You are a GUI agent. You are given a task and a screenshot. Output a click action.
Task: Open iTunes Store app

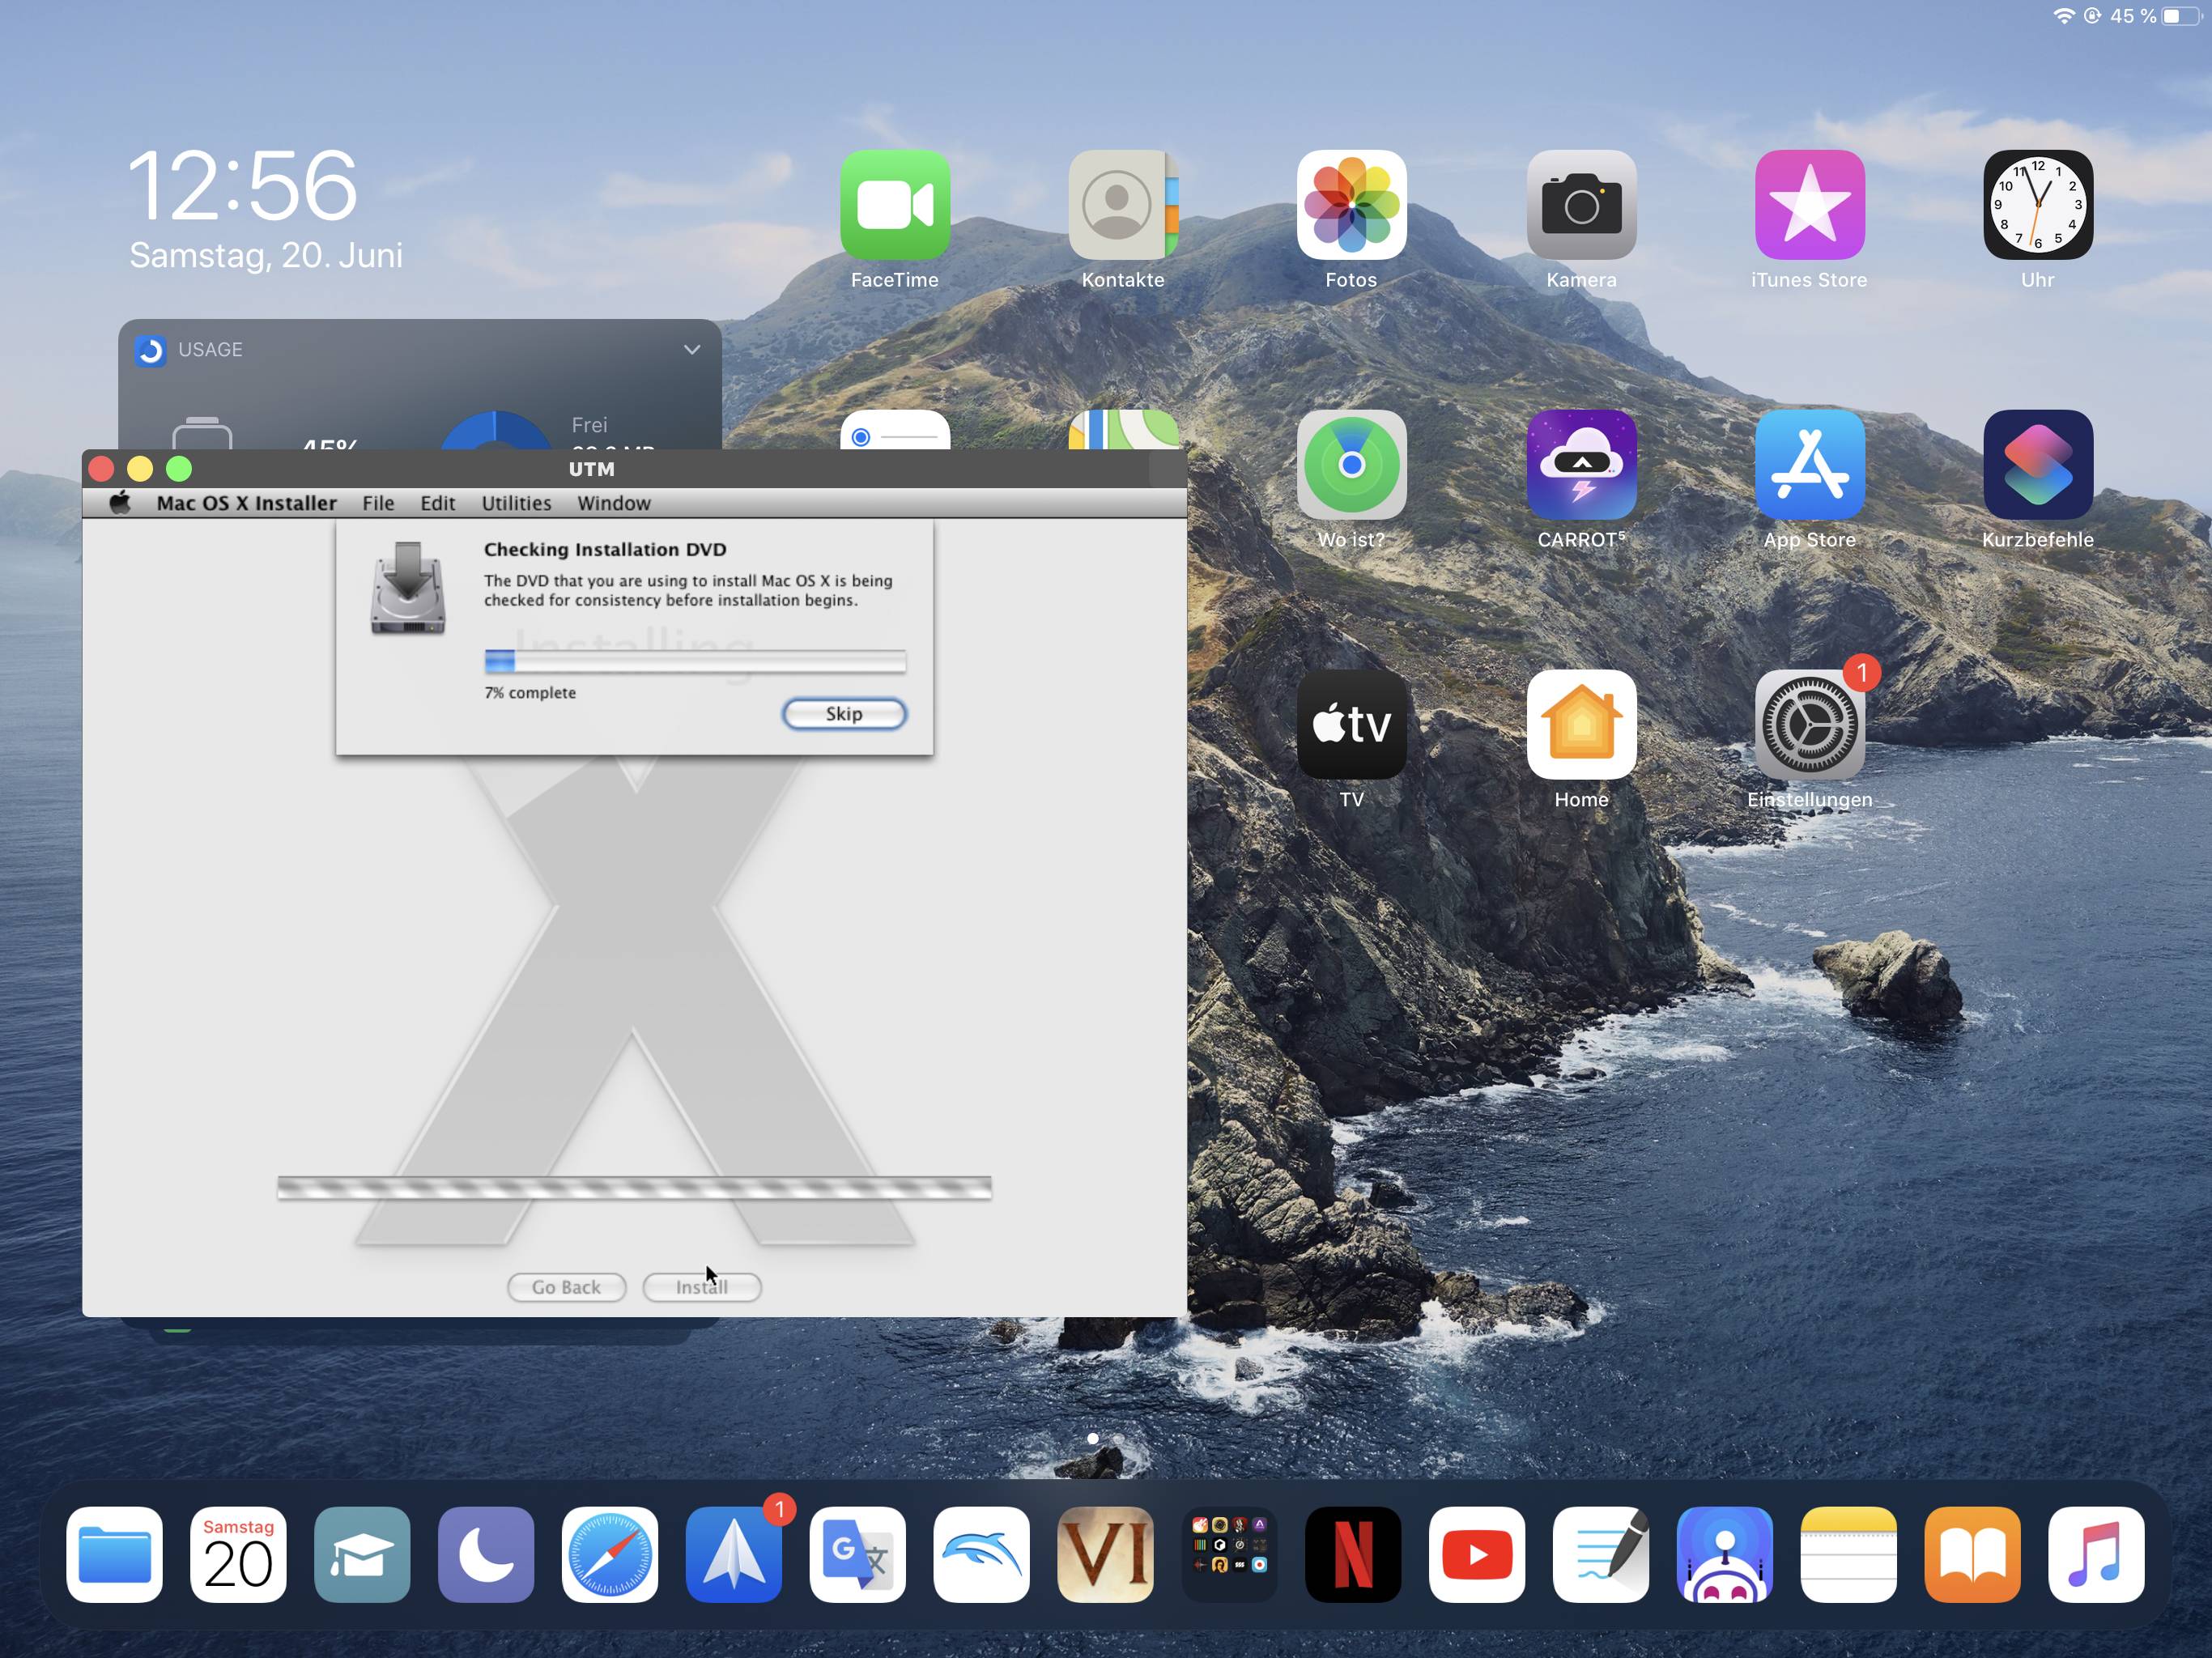[1808, 205]
